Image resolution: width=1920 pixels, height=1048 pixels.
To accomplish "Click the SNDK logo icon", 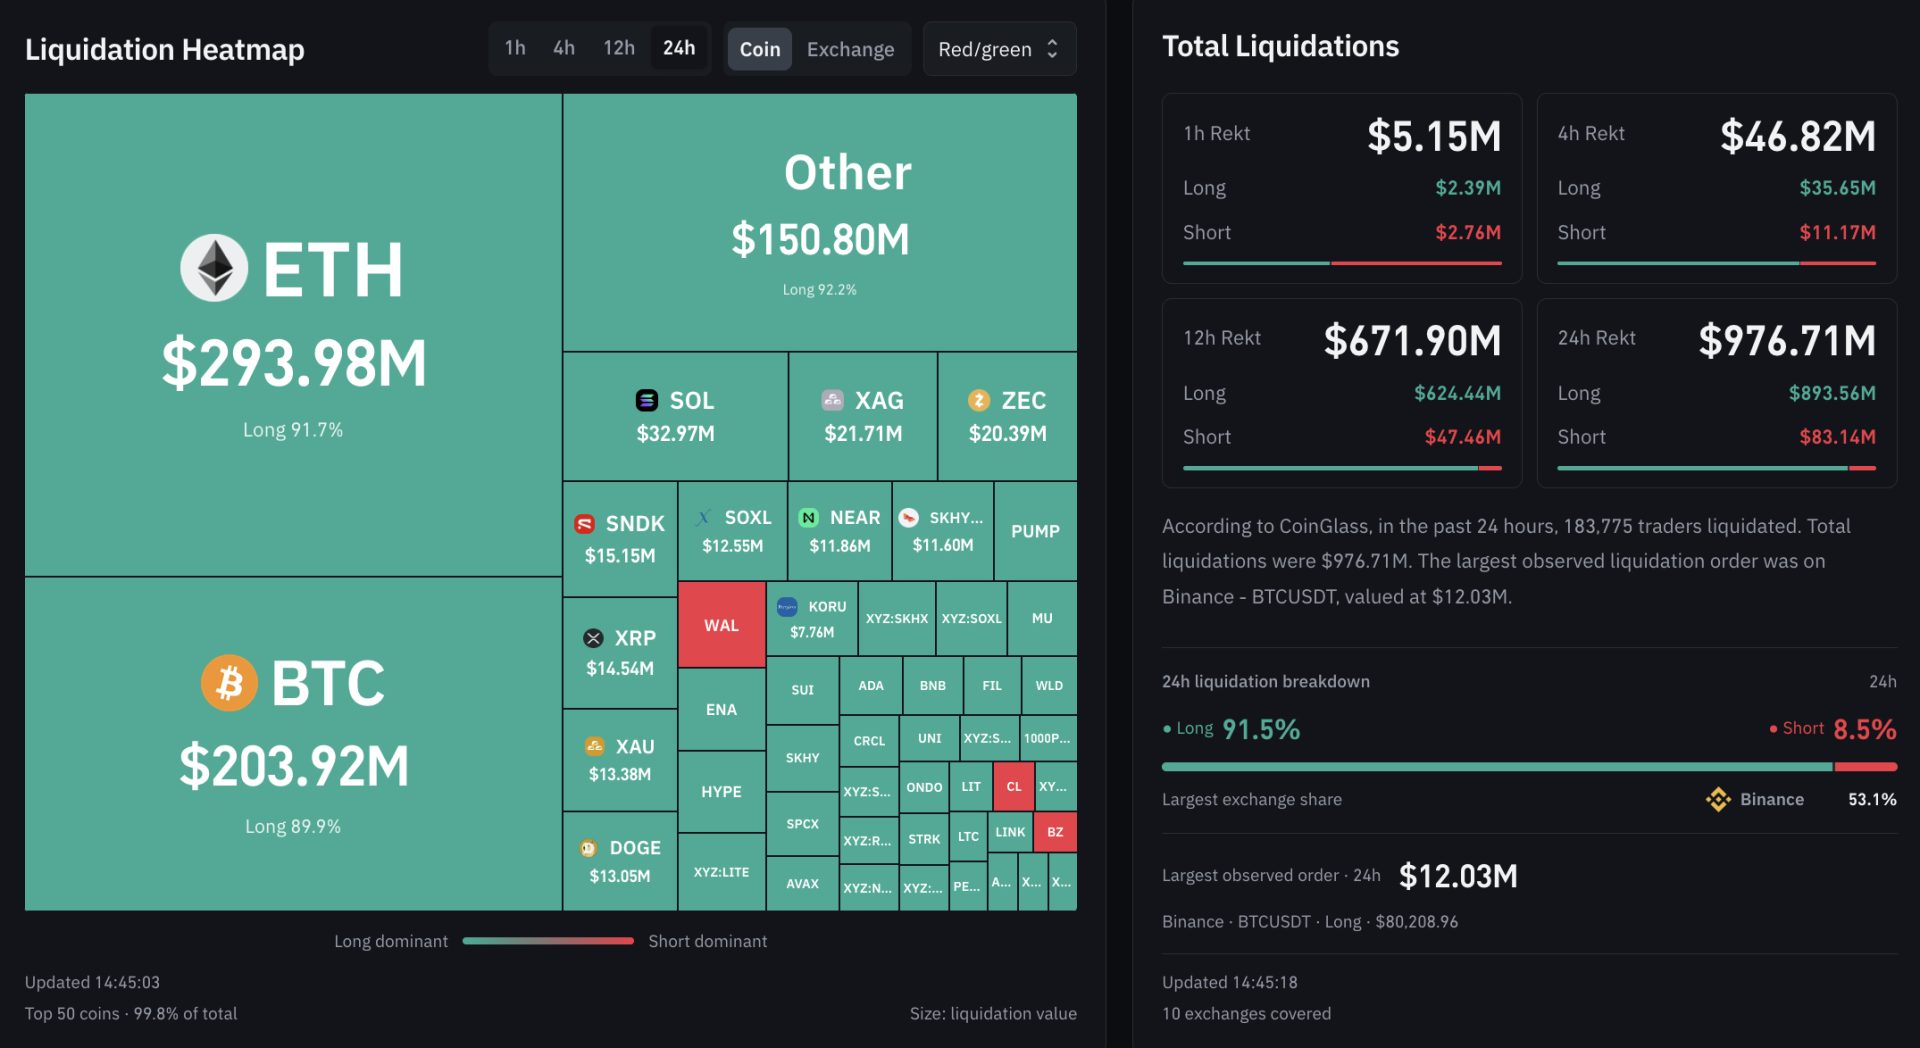I will 585,524.
